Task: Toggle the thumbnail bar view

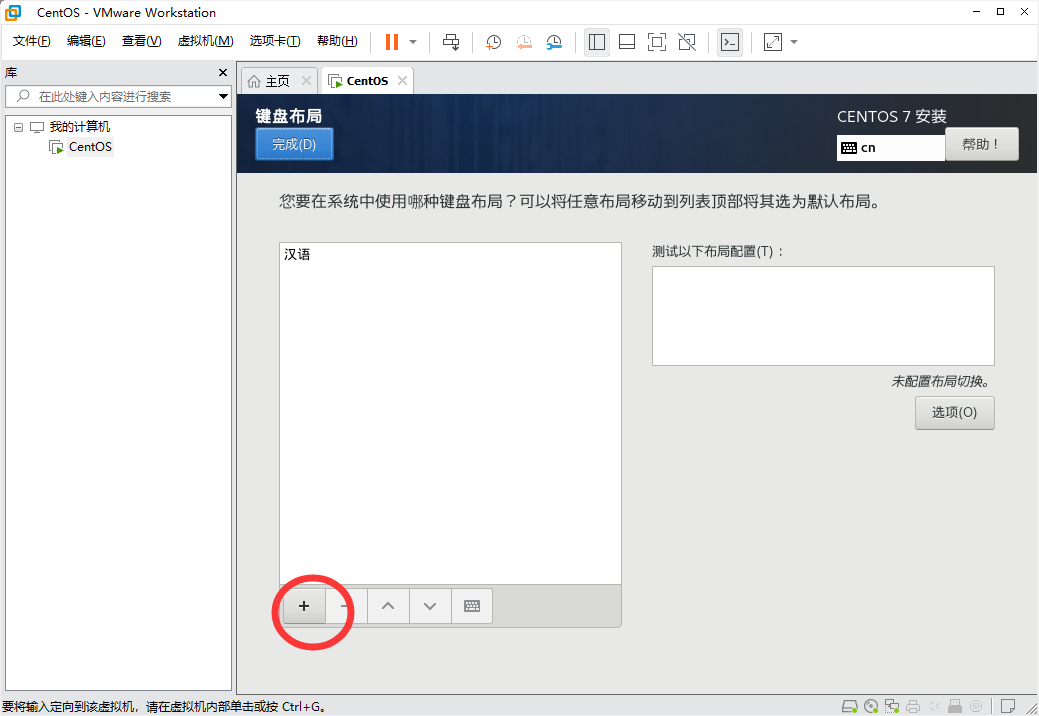Action: [x=627, y=42]
